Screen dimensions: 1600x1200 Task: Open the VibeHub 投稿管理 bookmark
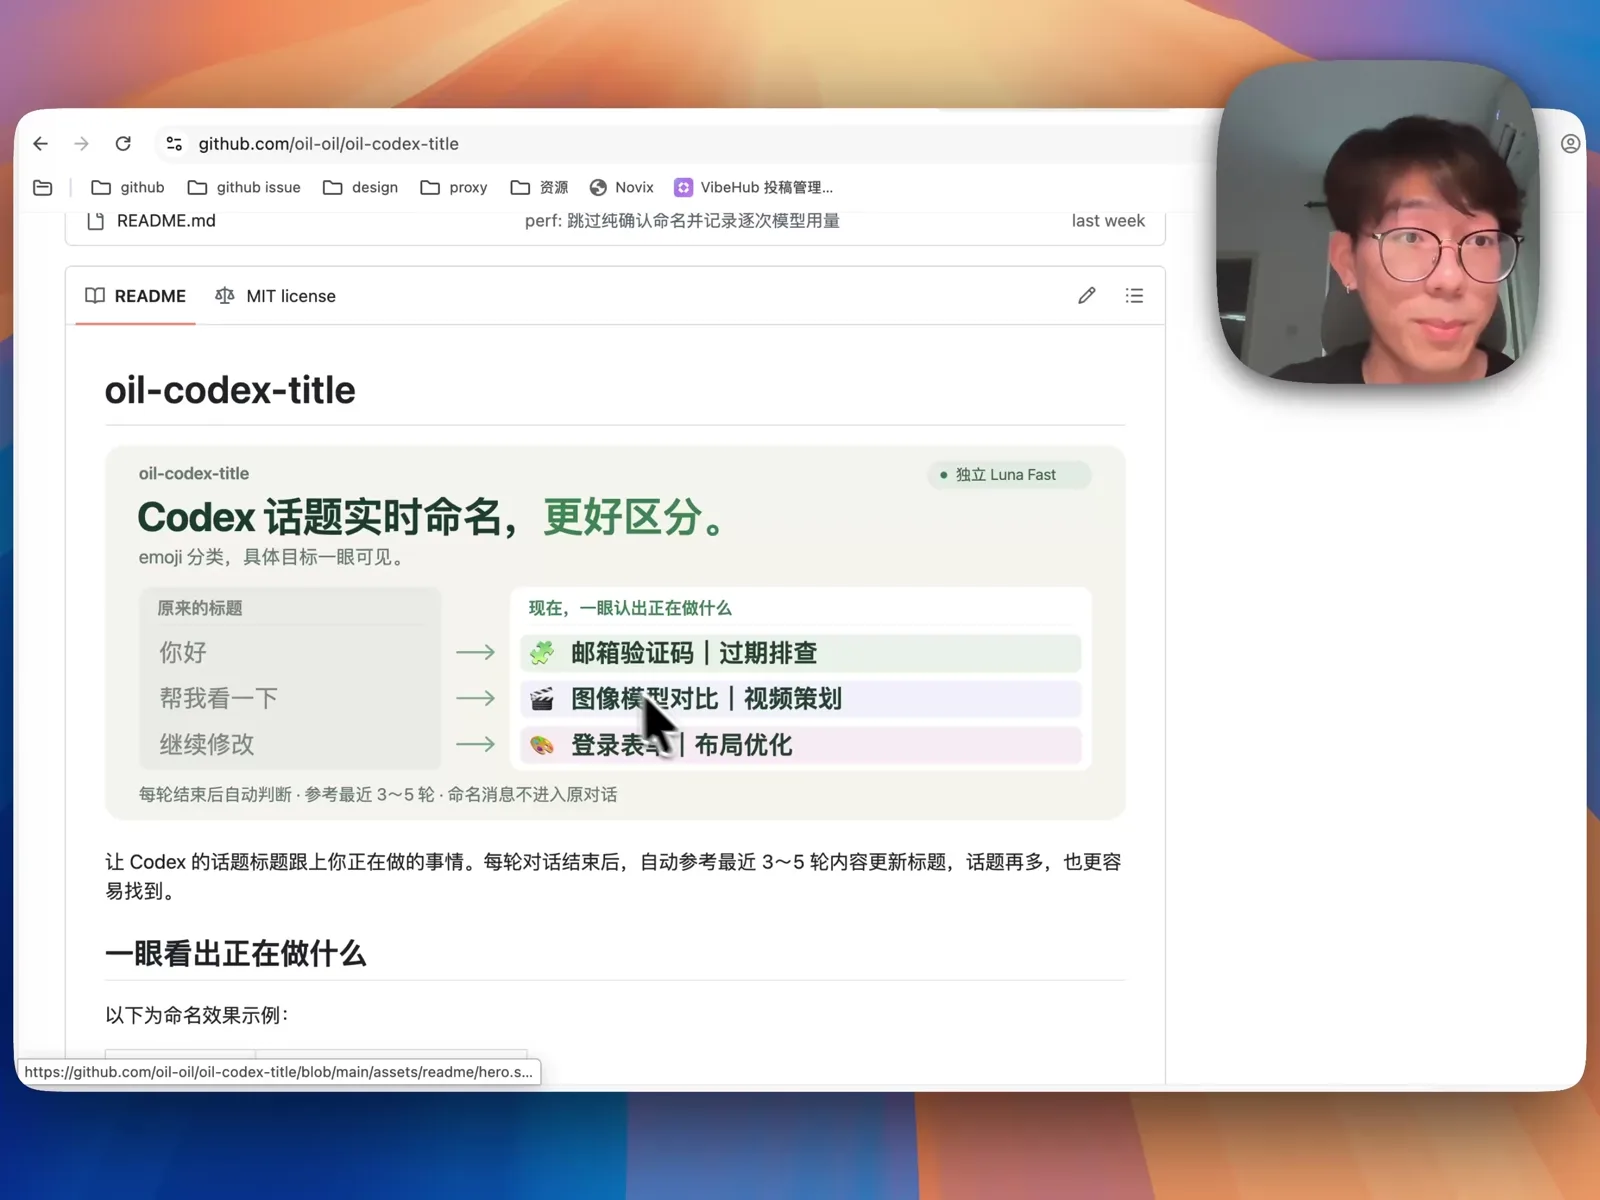click(x=754, y=188)
